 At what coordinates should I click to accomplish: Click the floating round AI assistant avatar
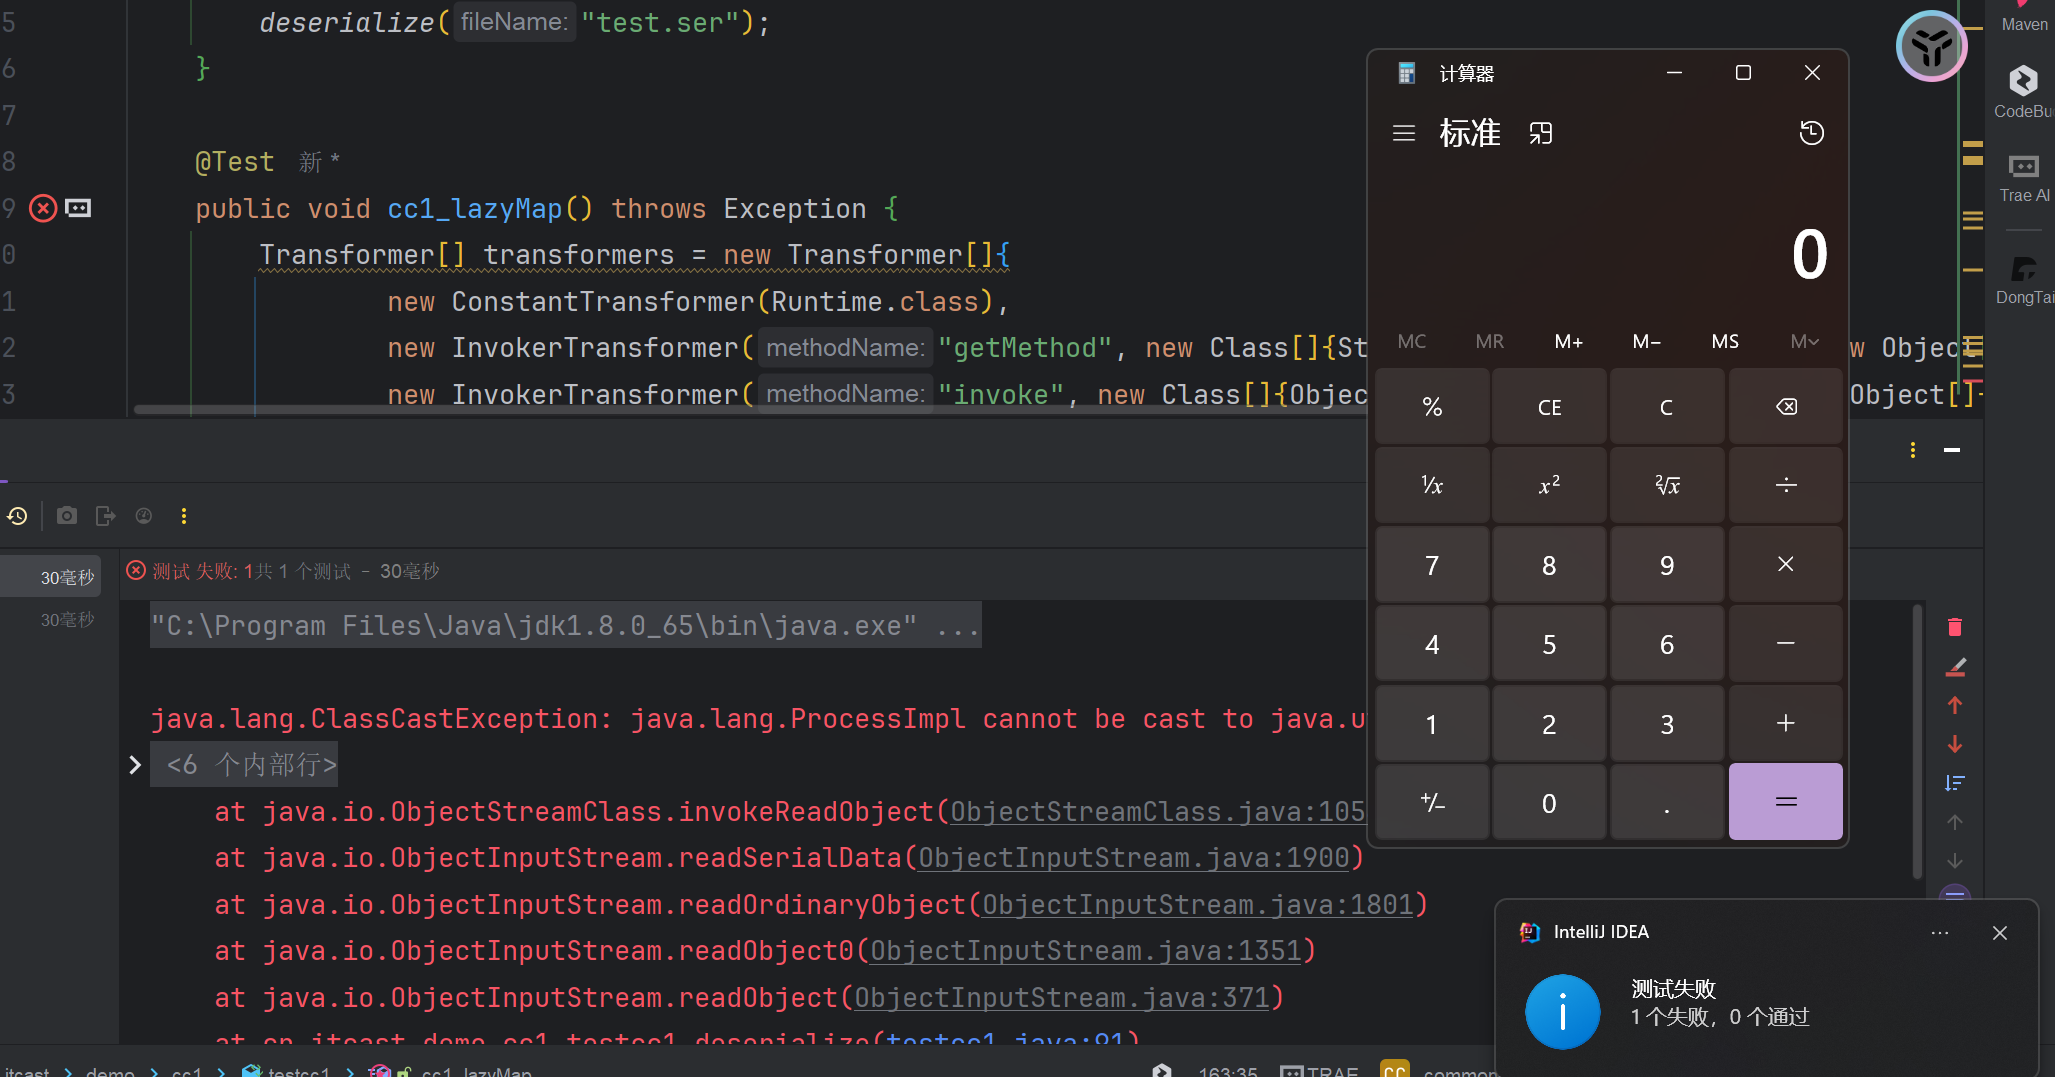[x=1930, y=47]
